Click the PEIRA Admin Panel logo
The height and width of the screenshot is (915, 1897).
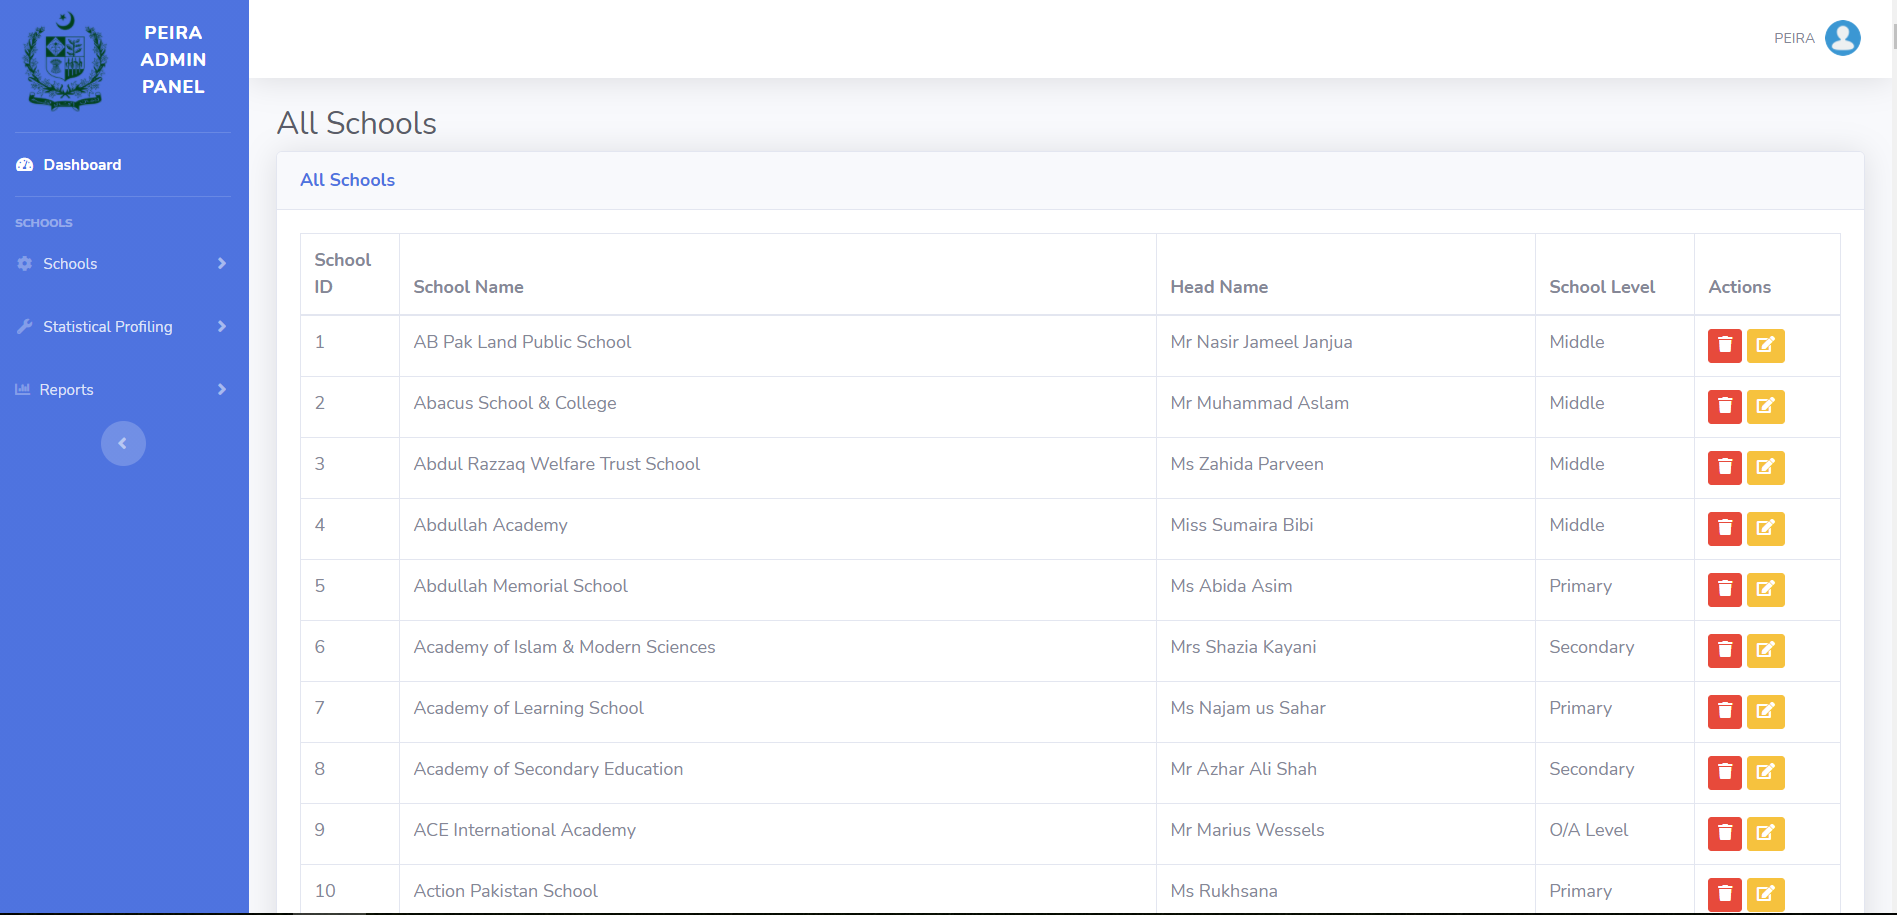tap(66, 60)
